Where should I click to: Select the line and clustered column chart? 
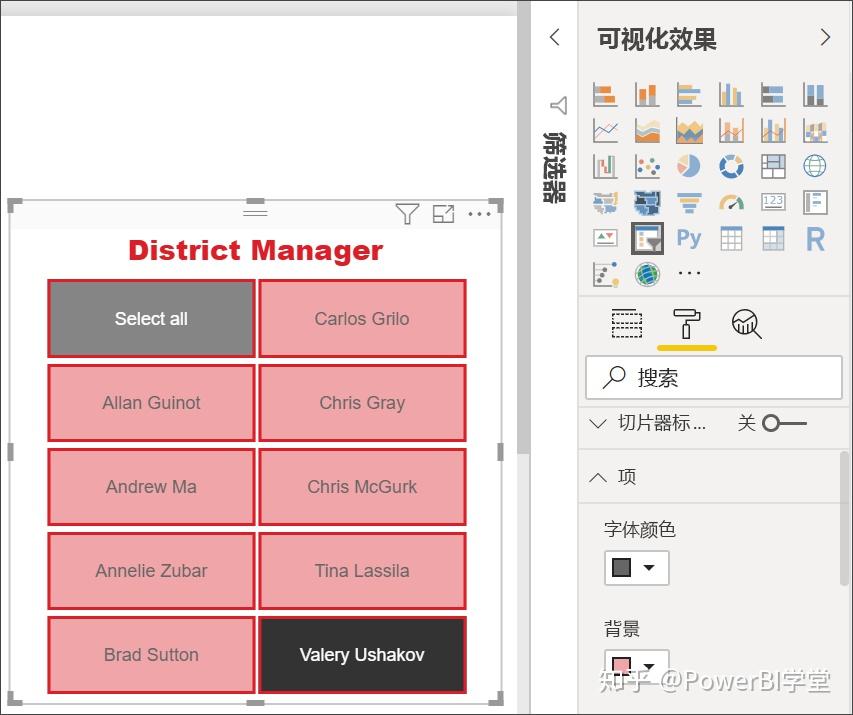[x=772, y=131]
